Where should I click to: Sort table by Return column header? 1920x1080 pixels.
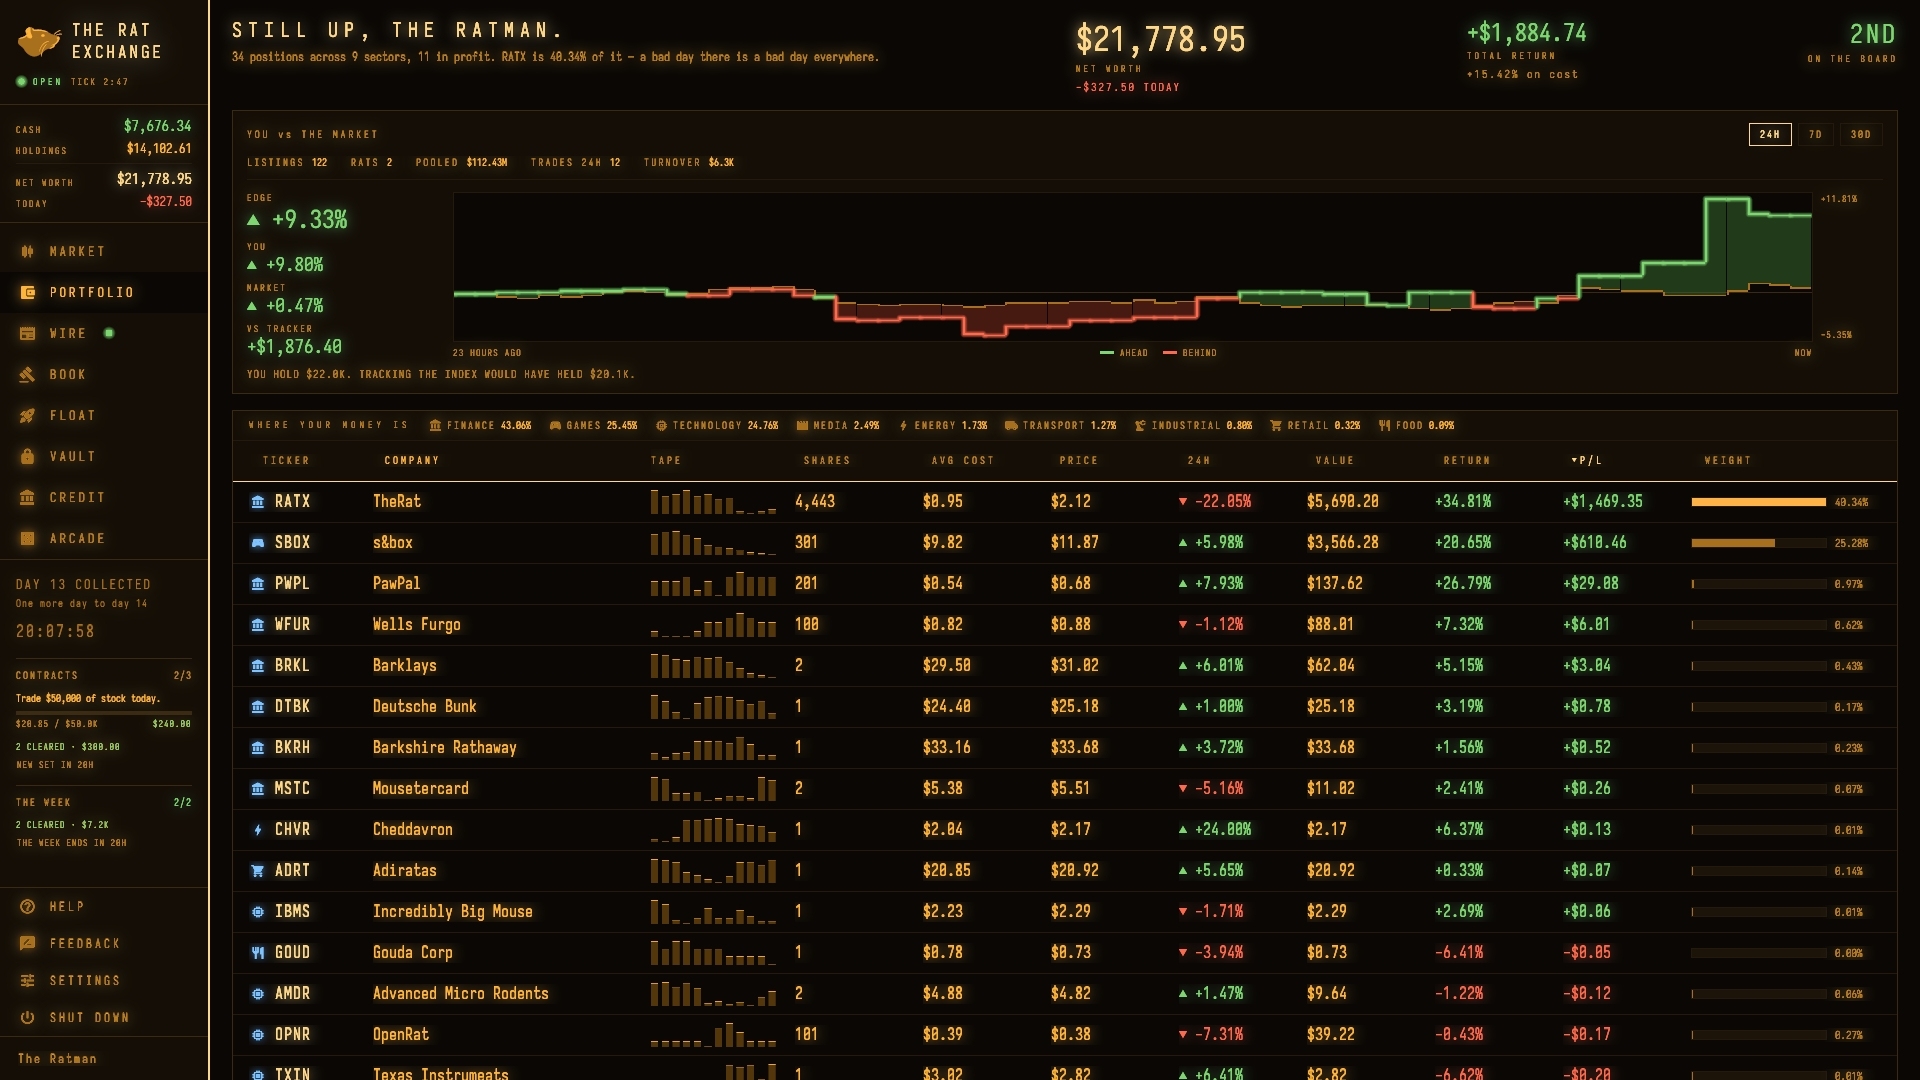point(1467,460)
